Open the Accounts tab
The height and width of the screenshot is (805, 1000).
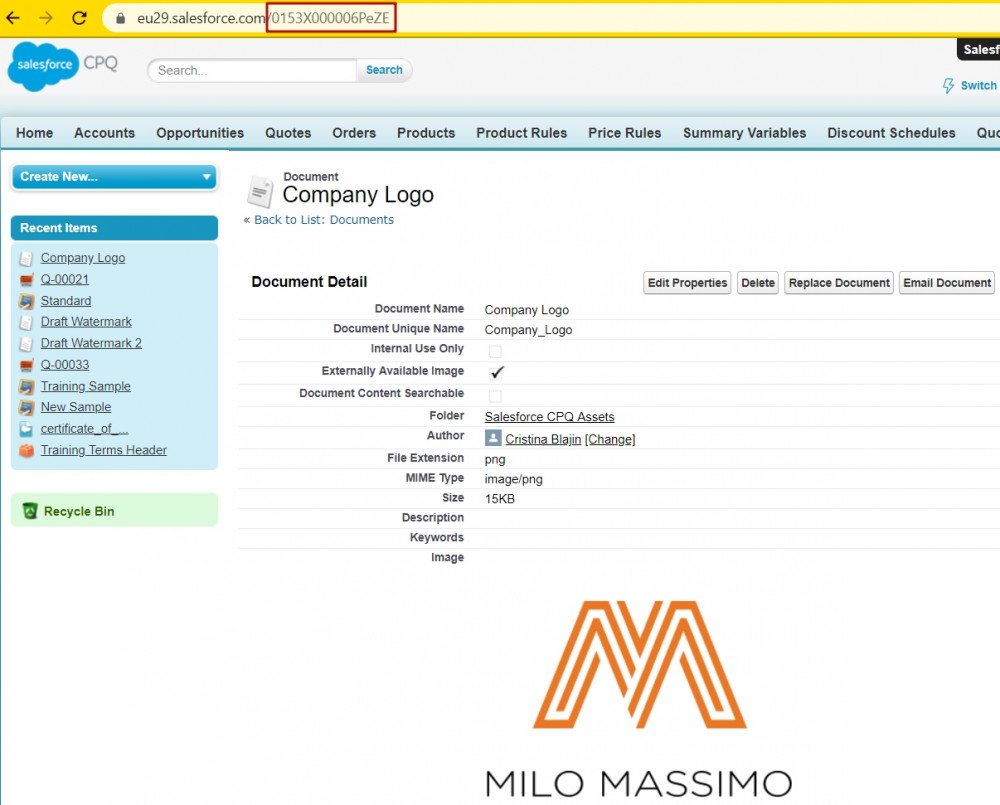(x=105, y=133)
